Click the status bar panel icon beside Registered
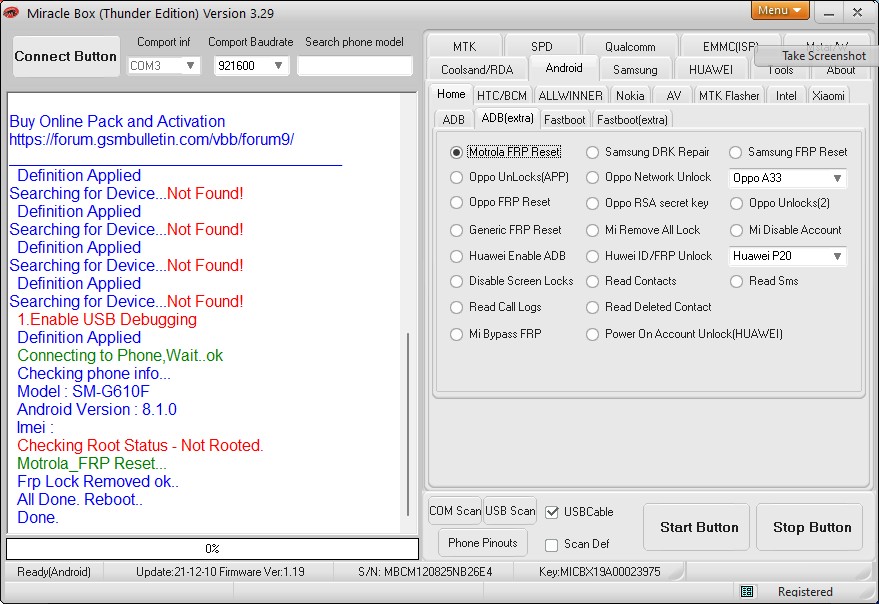879x604 pixels. coord(747,592)
